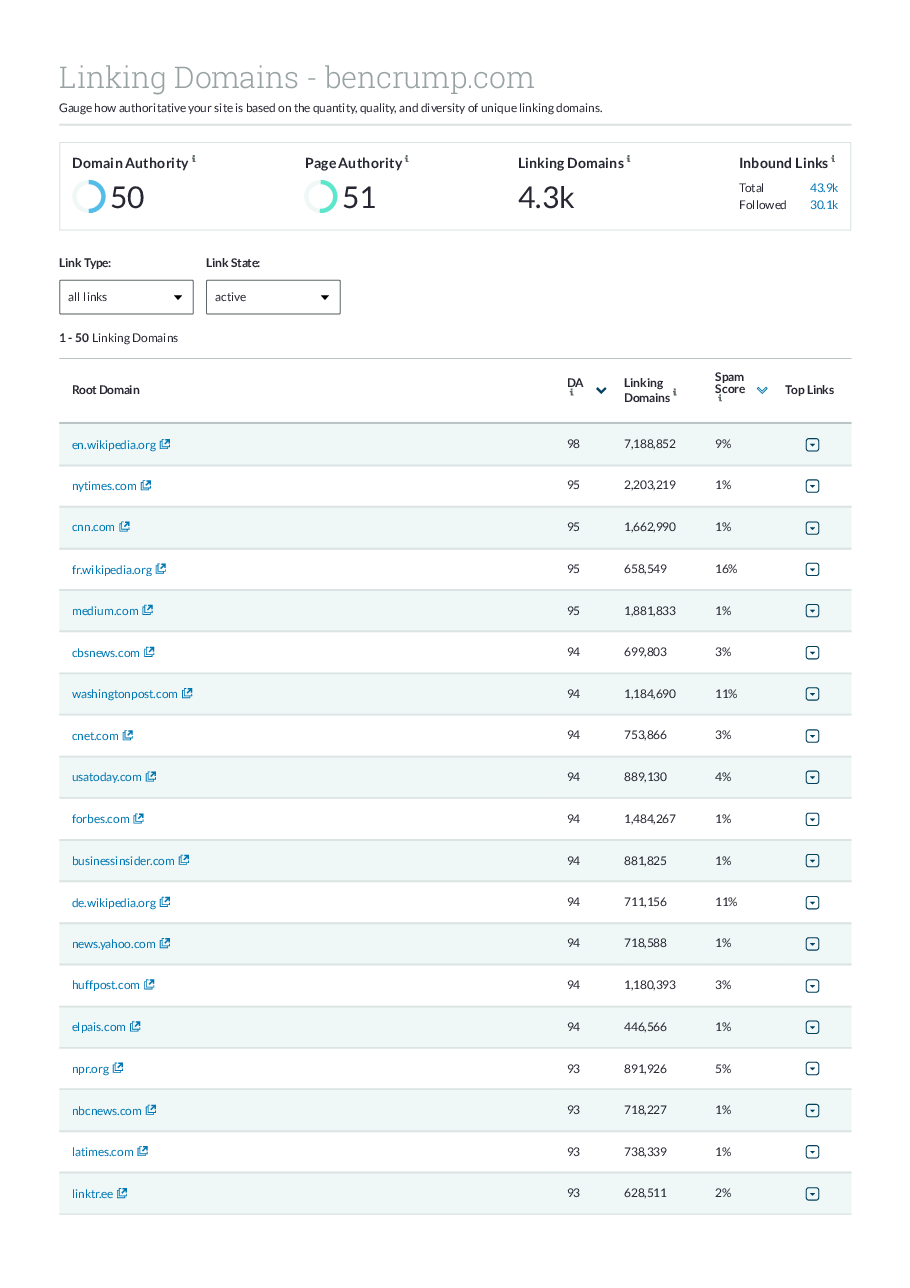The width and height of the screenshot is (910, 1288).
Task: Expand Top Links for npr.org row
Action: coord(812,1069)
